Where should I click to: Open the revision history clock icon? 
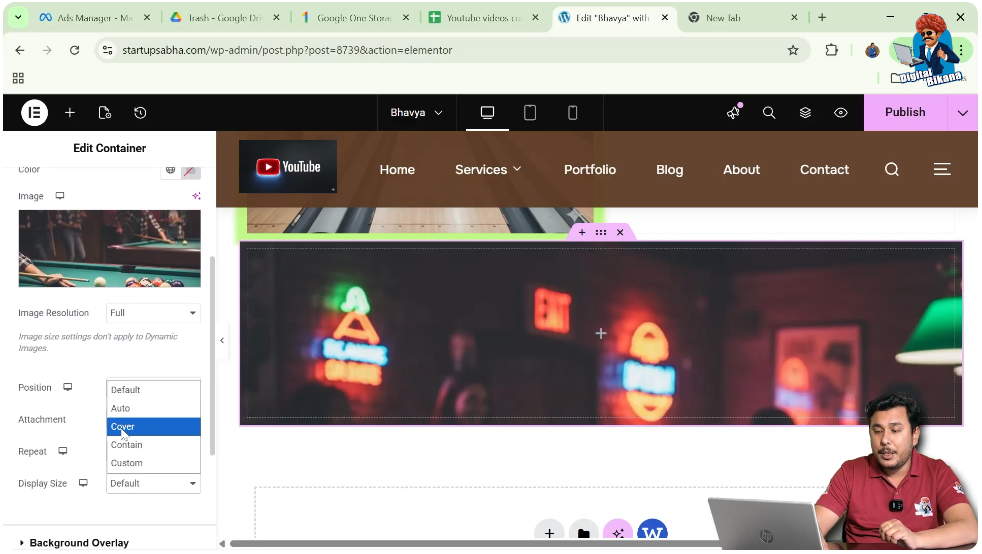[140, 113]
